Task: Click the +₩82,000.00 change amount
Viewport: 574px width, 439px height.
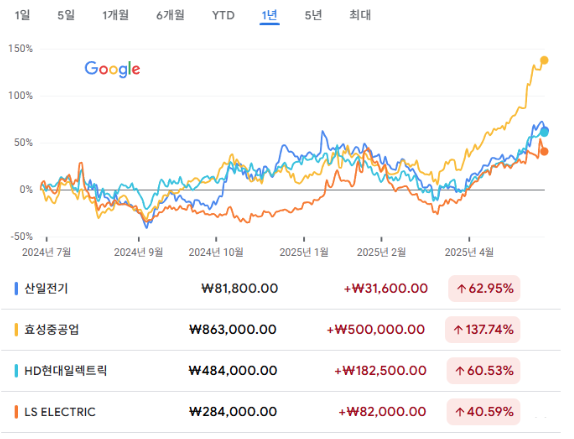Action: tap(382, 412)
